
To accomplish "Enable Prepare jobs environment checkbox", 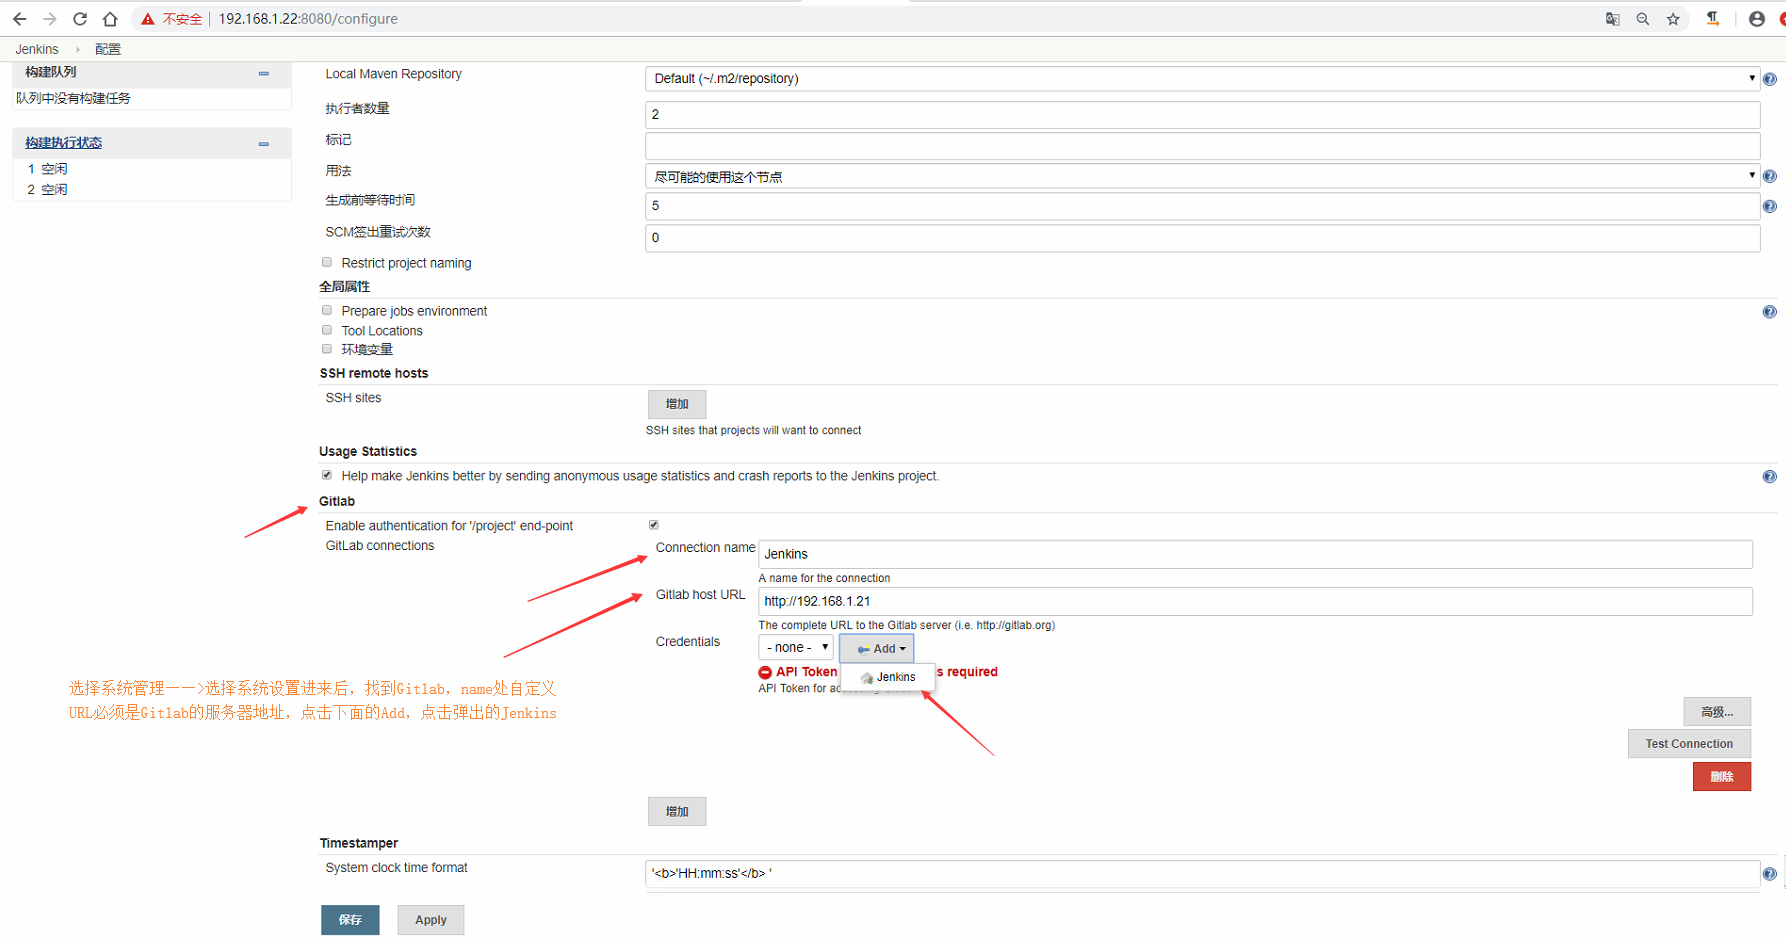I will pos(327,310).
